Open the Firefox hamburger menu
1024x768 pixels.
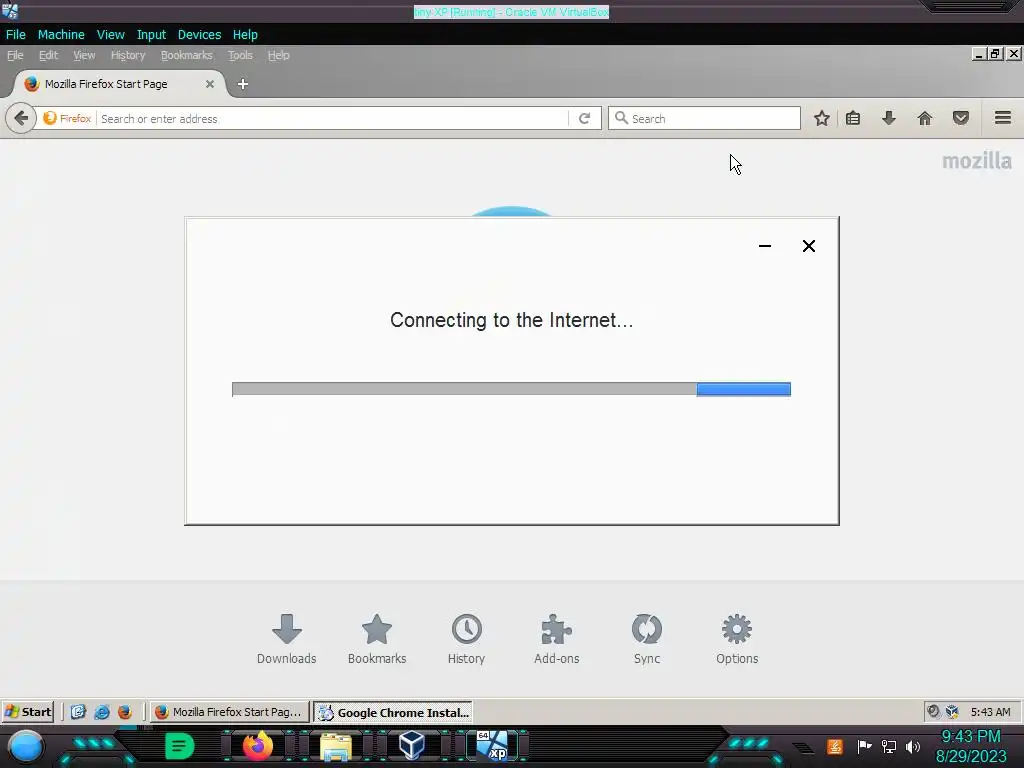(x=1003, y=118)
